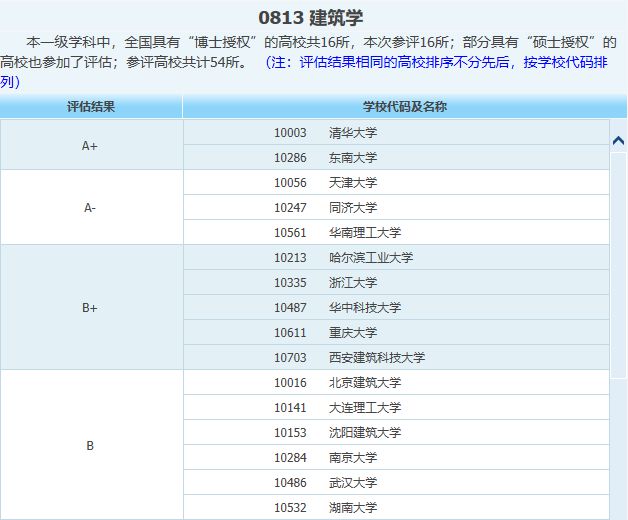628x520 pixels.
Task: Click the row 10141 大连理工大学
Action: pyautogui.click(x=396, y=407)
